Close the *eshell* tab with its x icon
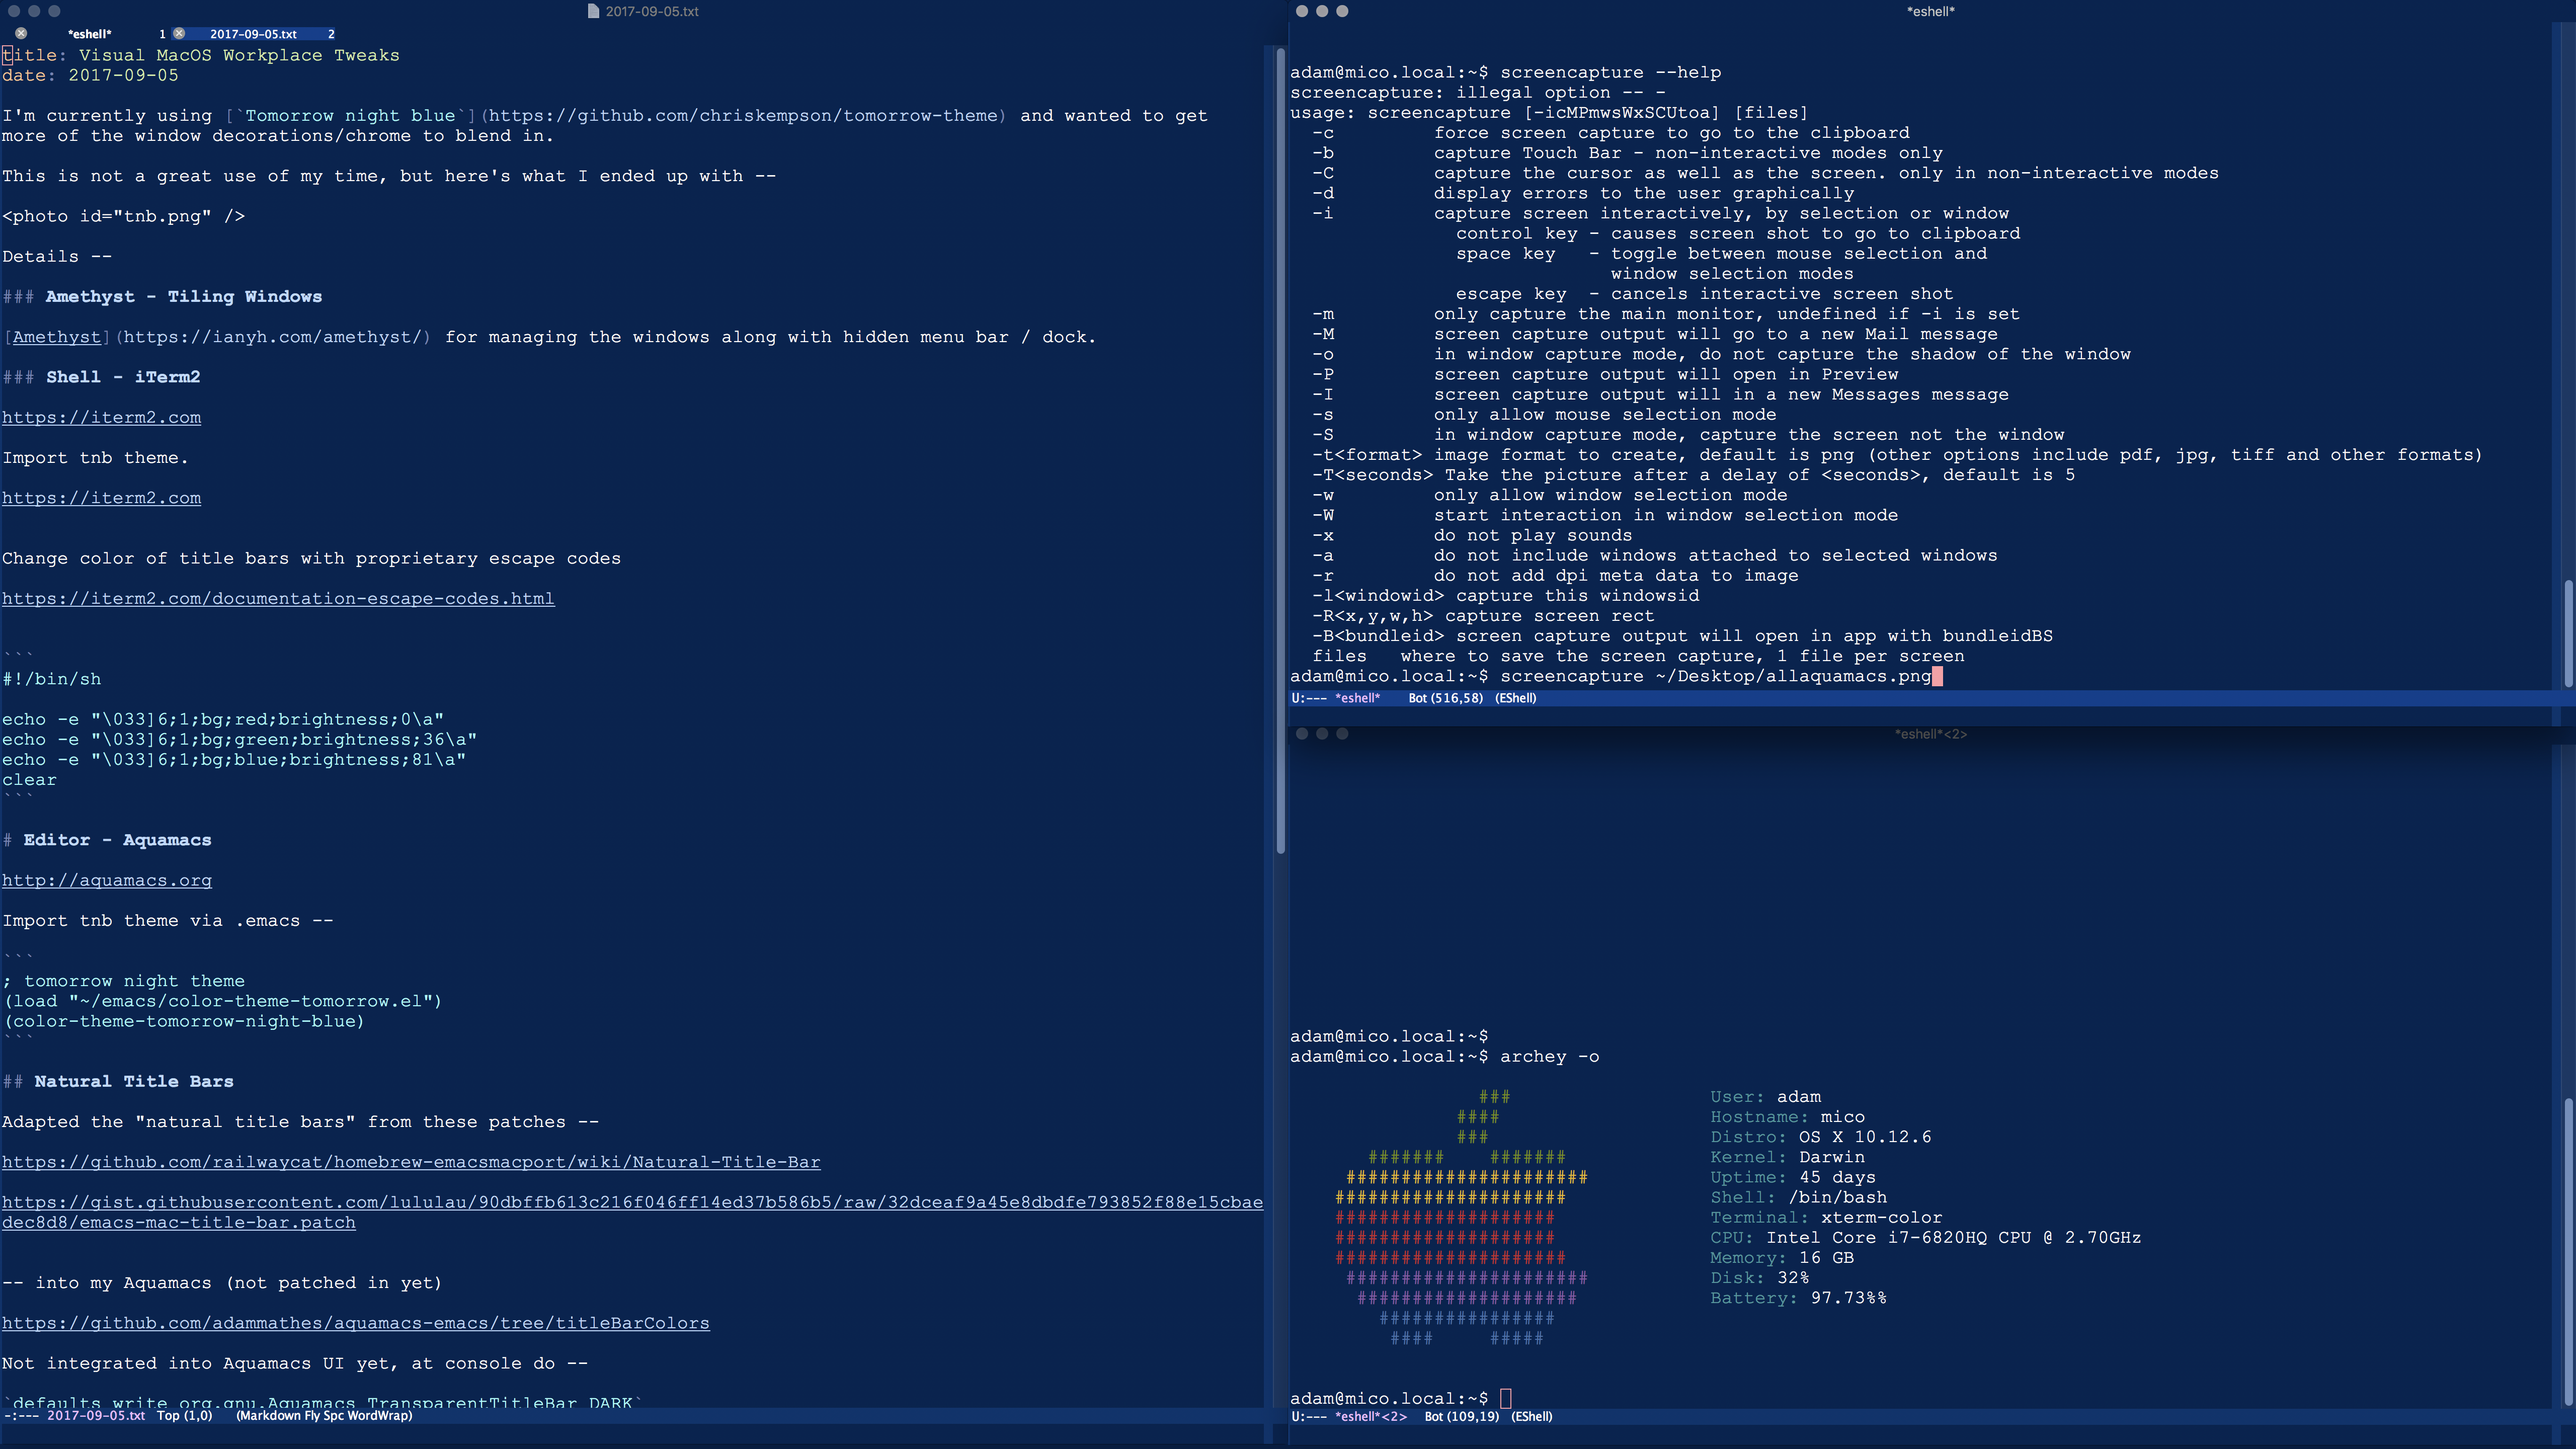The image size is (2576, 1449). pos(21,33)
